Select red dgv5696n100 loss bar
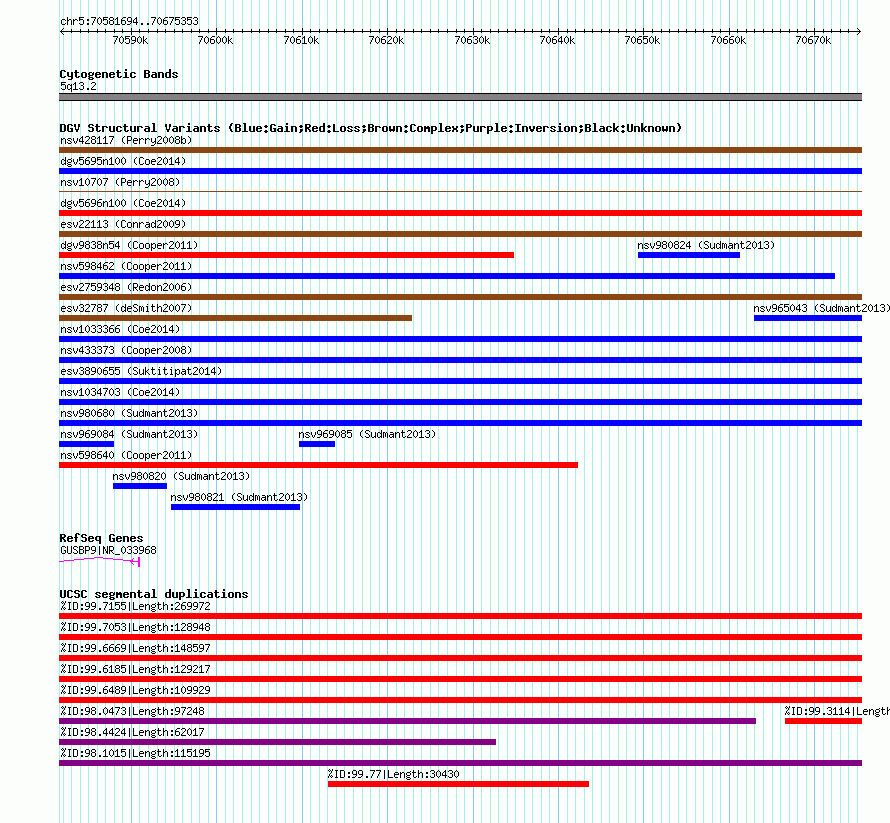 [460, 213]
